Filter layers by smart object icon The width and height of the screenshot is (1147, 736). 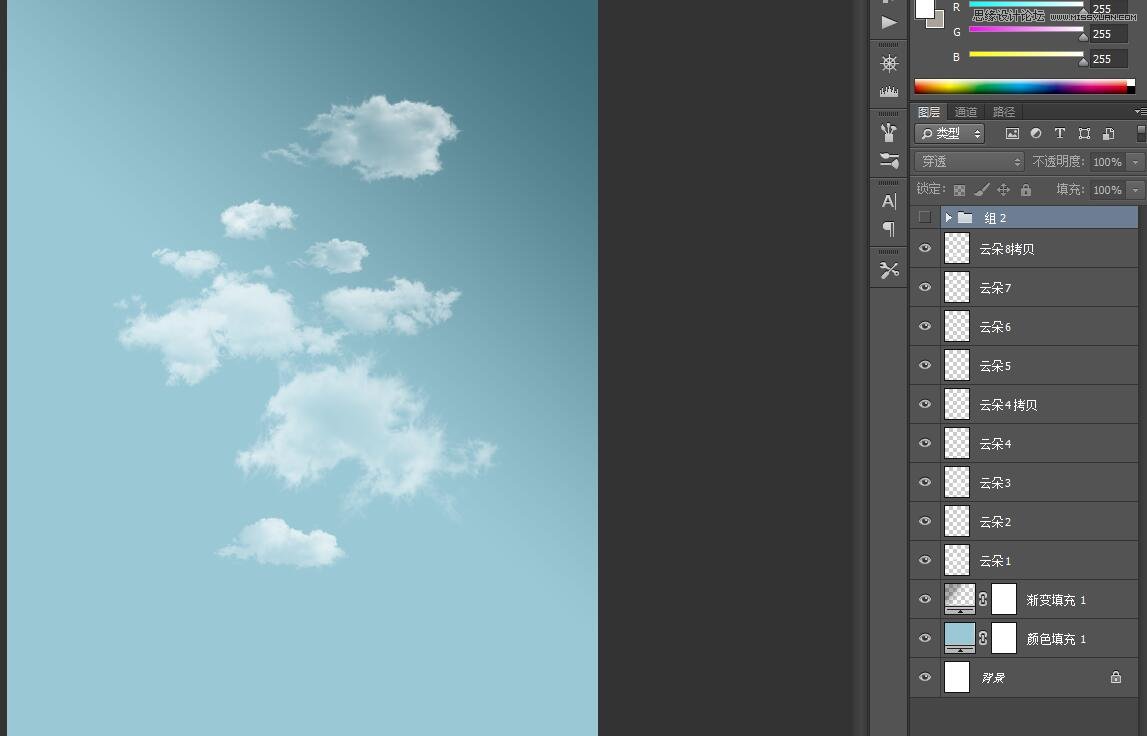click(x=1109, y=133)
